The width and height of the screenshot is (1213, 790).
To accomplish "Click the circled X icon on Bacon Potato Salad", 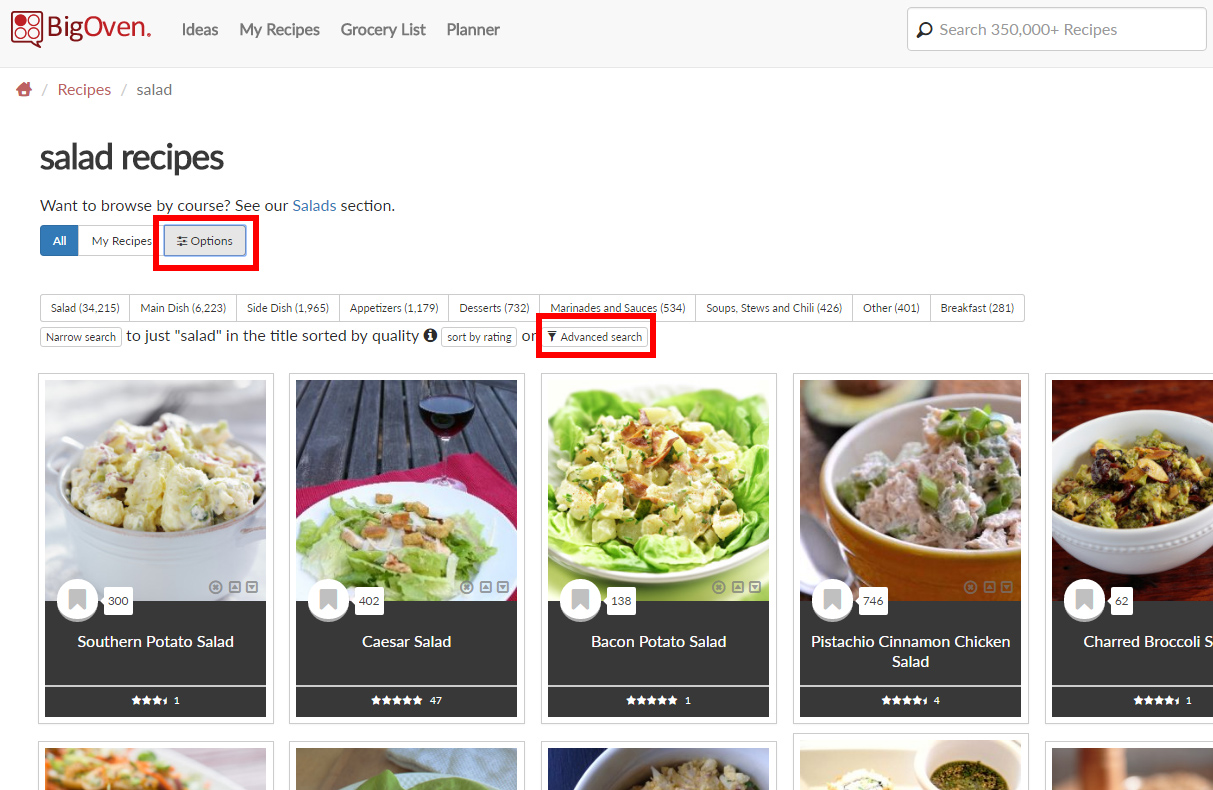I will 718,587.
